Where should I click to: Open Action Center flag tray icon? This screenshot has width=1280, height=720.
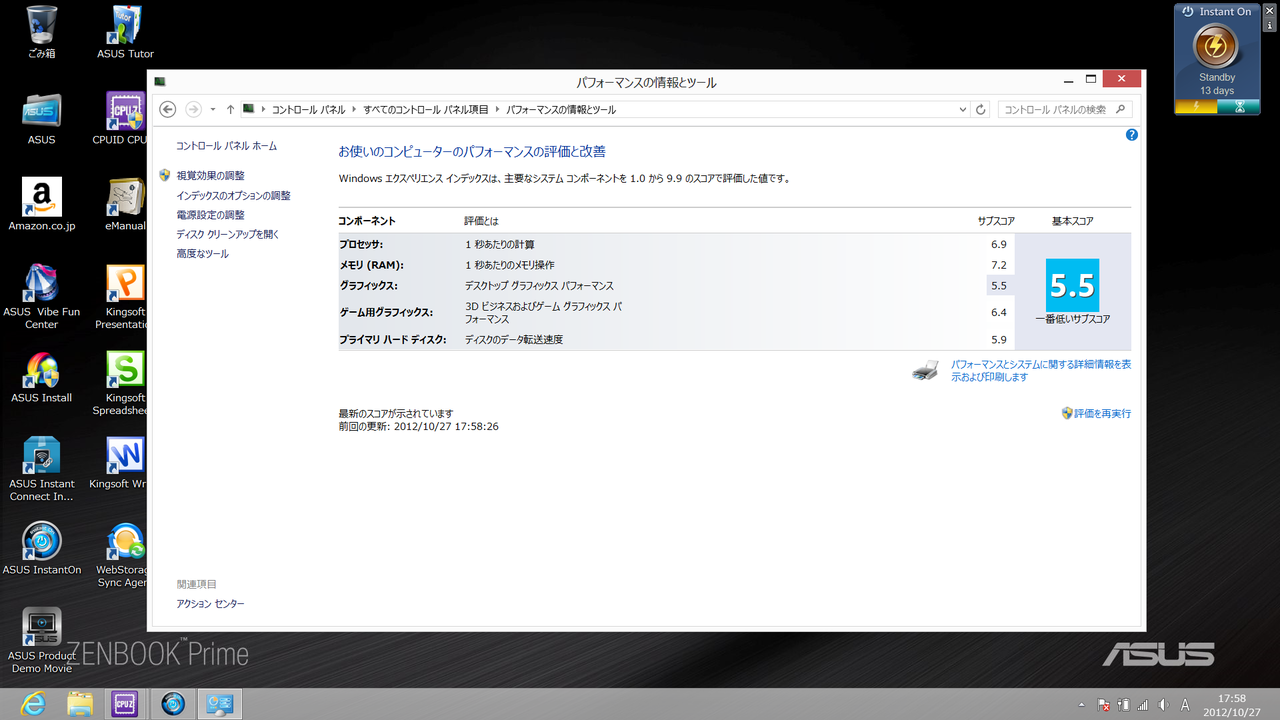(x=1104, y=705)
